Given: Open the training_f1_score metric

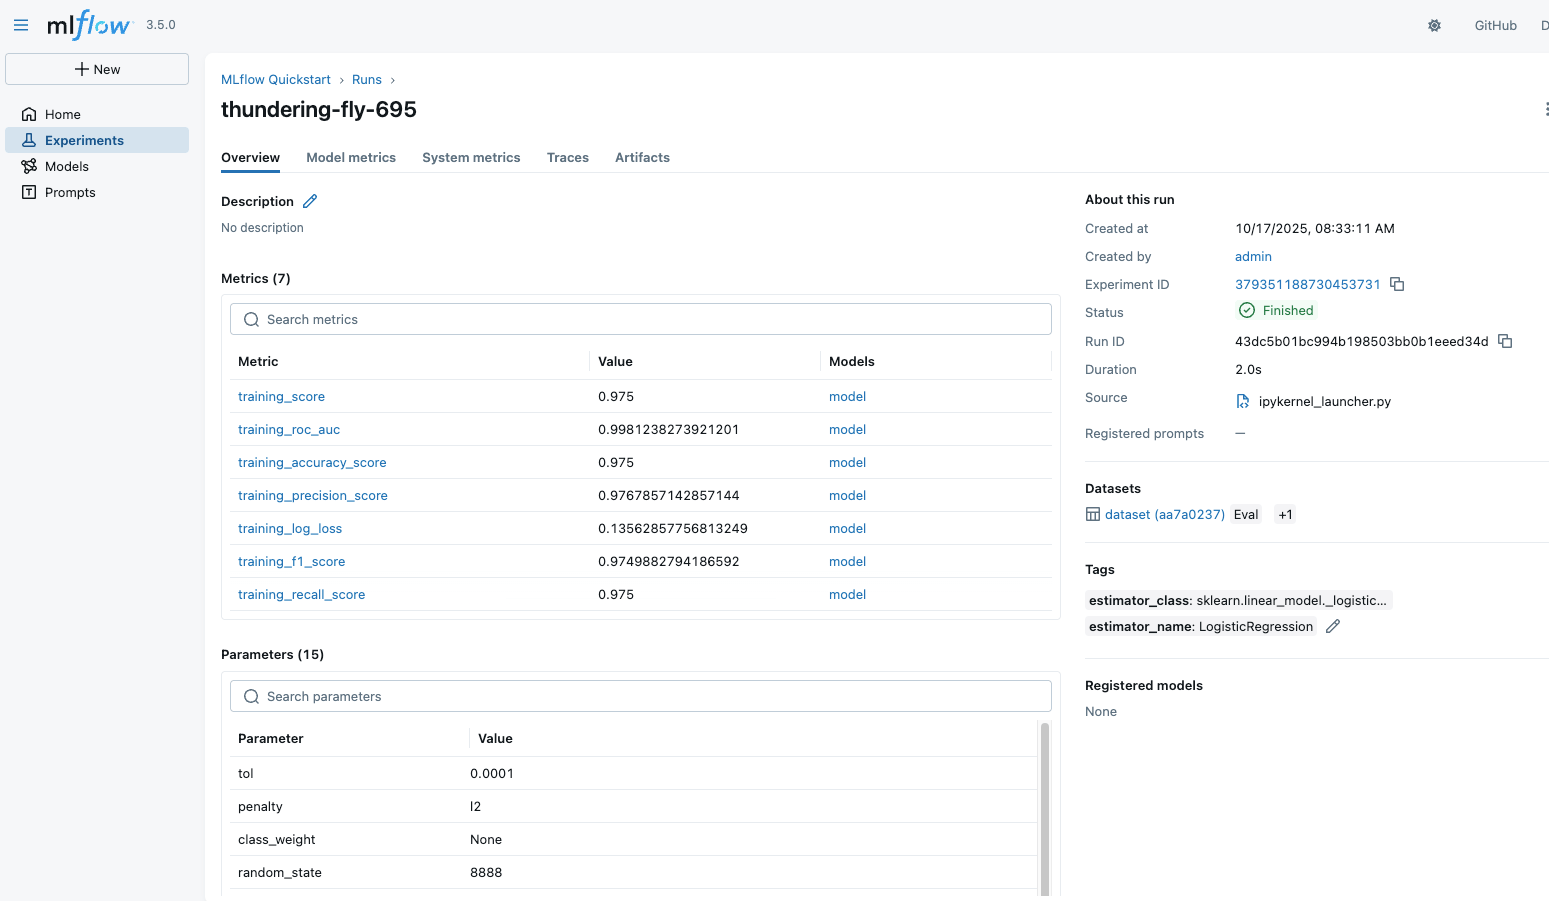Looking at the screenshot, I should (x=291, y=561).
